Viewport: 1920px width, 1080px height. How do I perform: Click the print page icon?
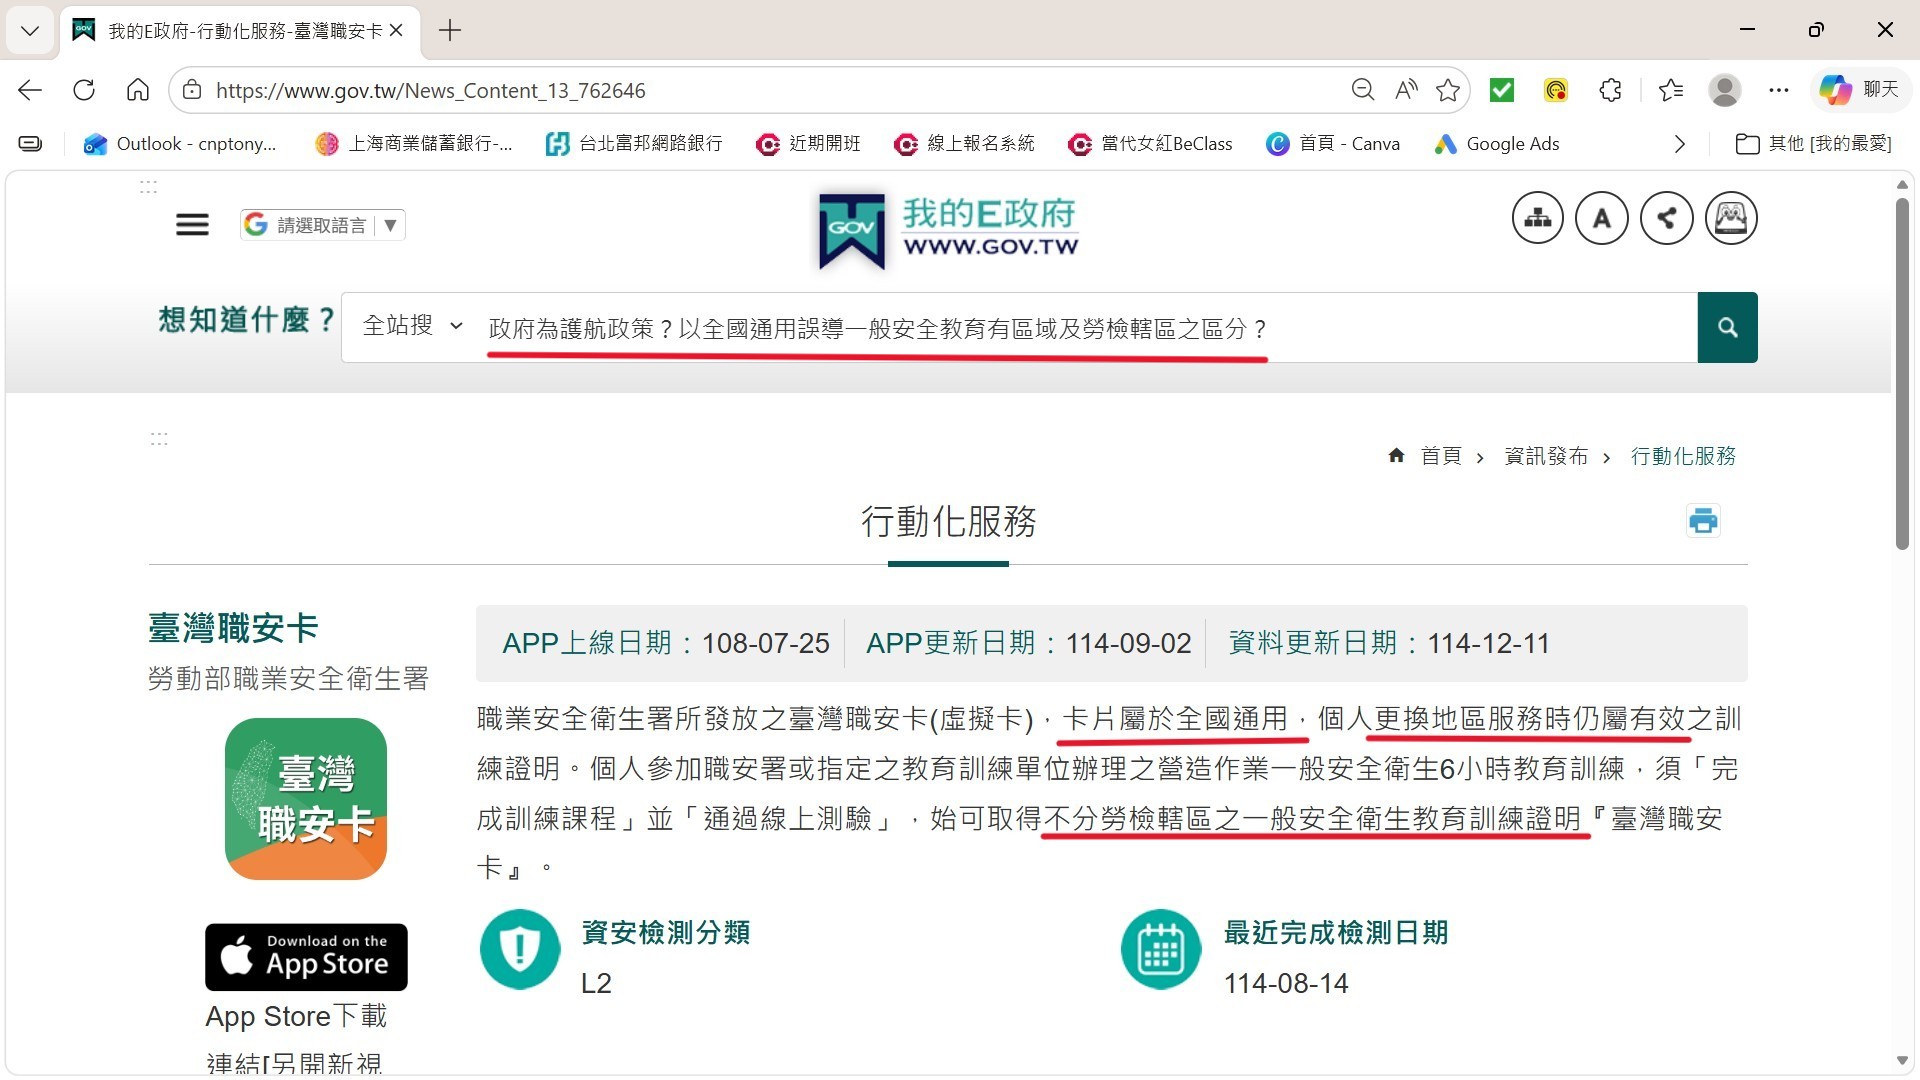(1703, 521)
